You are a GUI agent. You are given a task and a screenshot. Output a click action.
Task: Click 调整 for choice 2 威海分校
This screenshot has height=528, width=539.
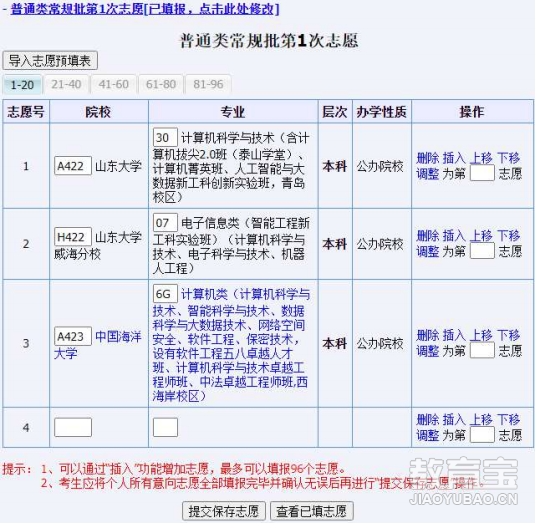coord(428,251)
